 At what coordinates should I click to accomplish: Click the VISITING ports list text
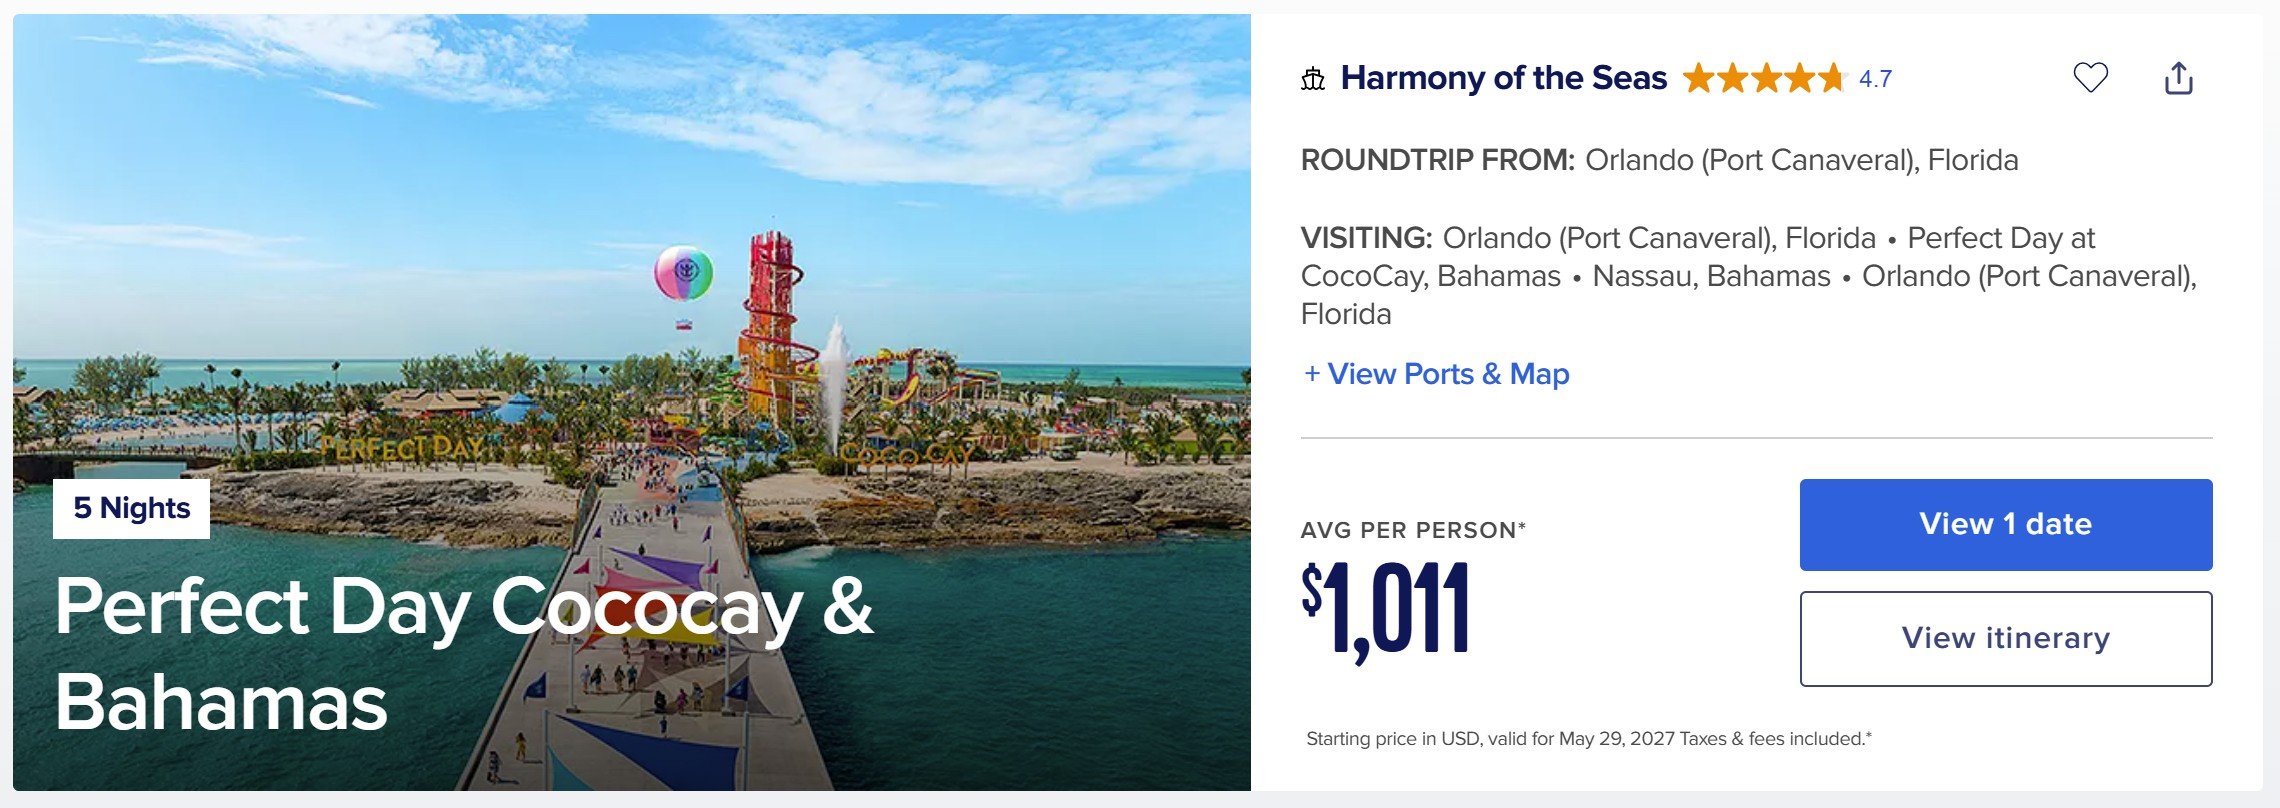[x=1749, y=276]
